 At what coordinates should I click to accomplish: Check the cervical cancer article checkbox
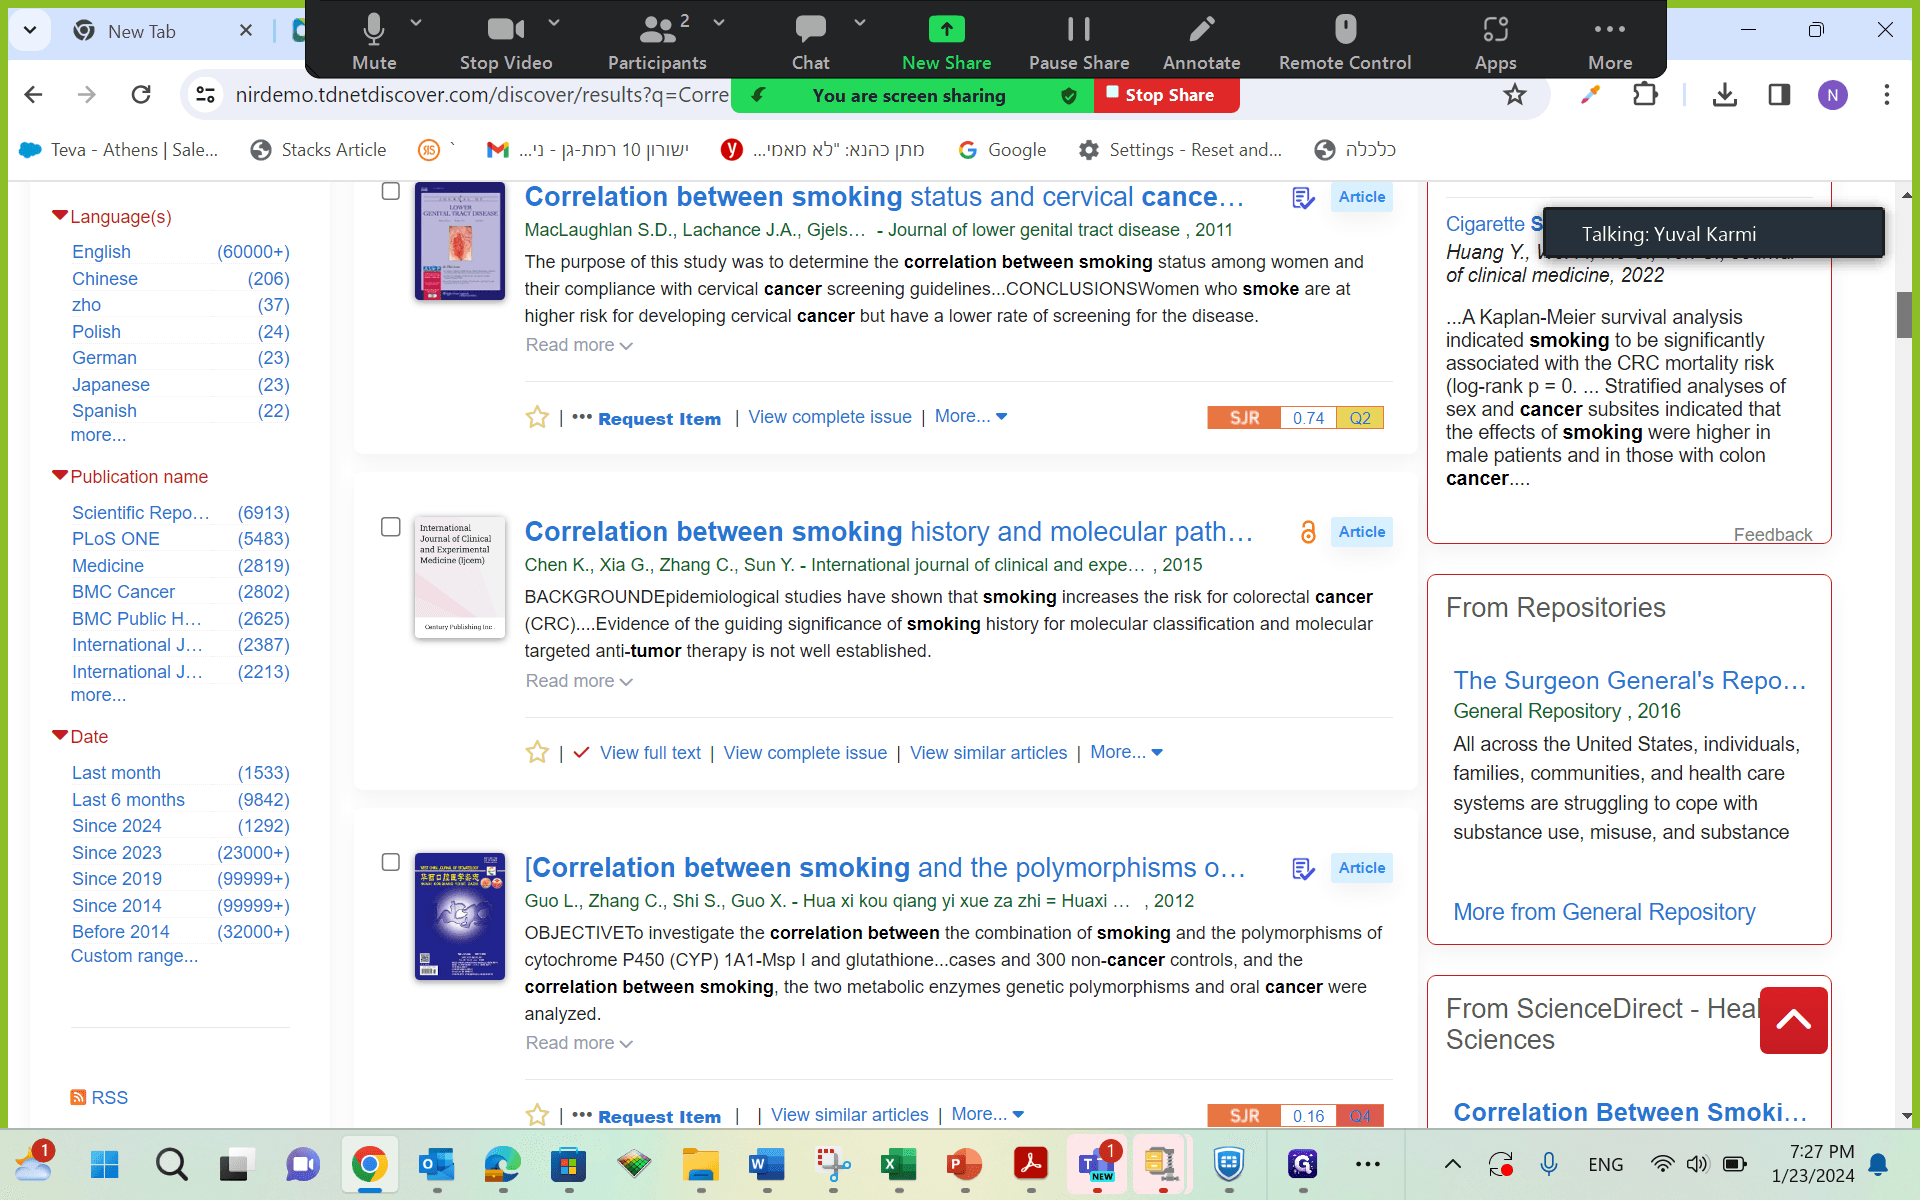(x=391, y=191)
